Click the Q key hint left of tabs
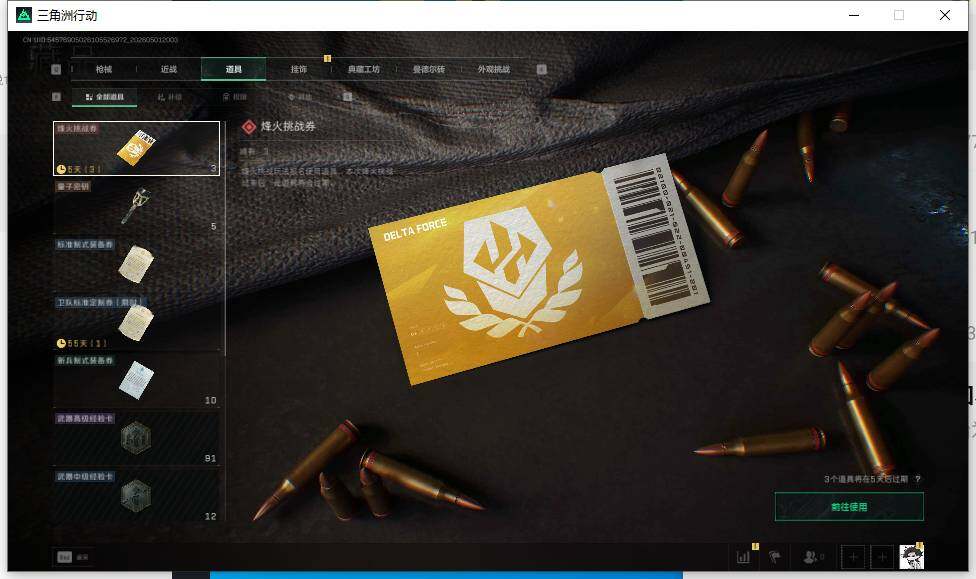 [x=56, y=69]
